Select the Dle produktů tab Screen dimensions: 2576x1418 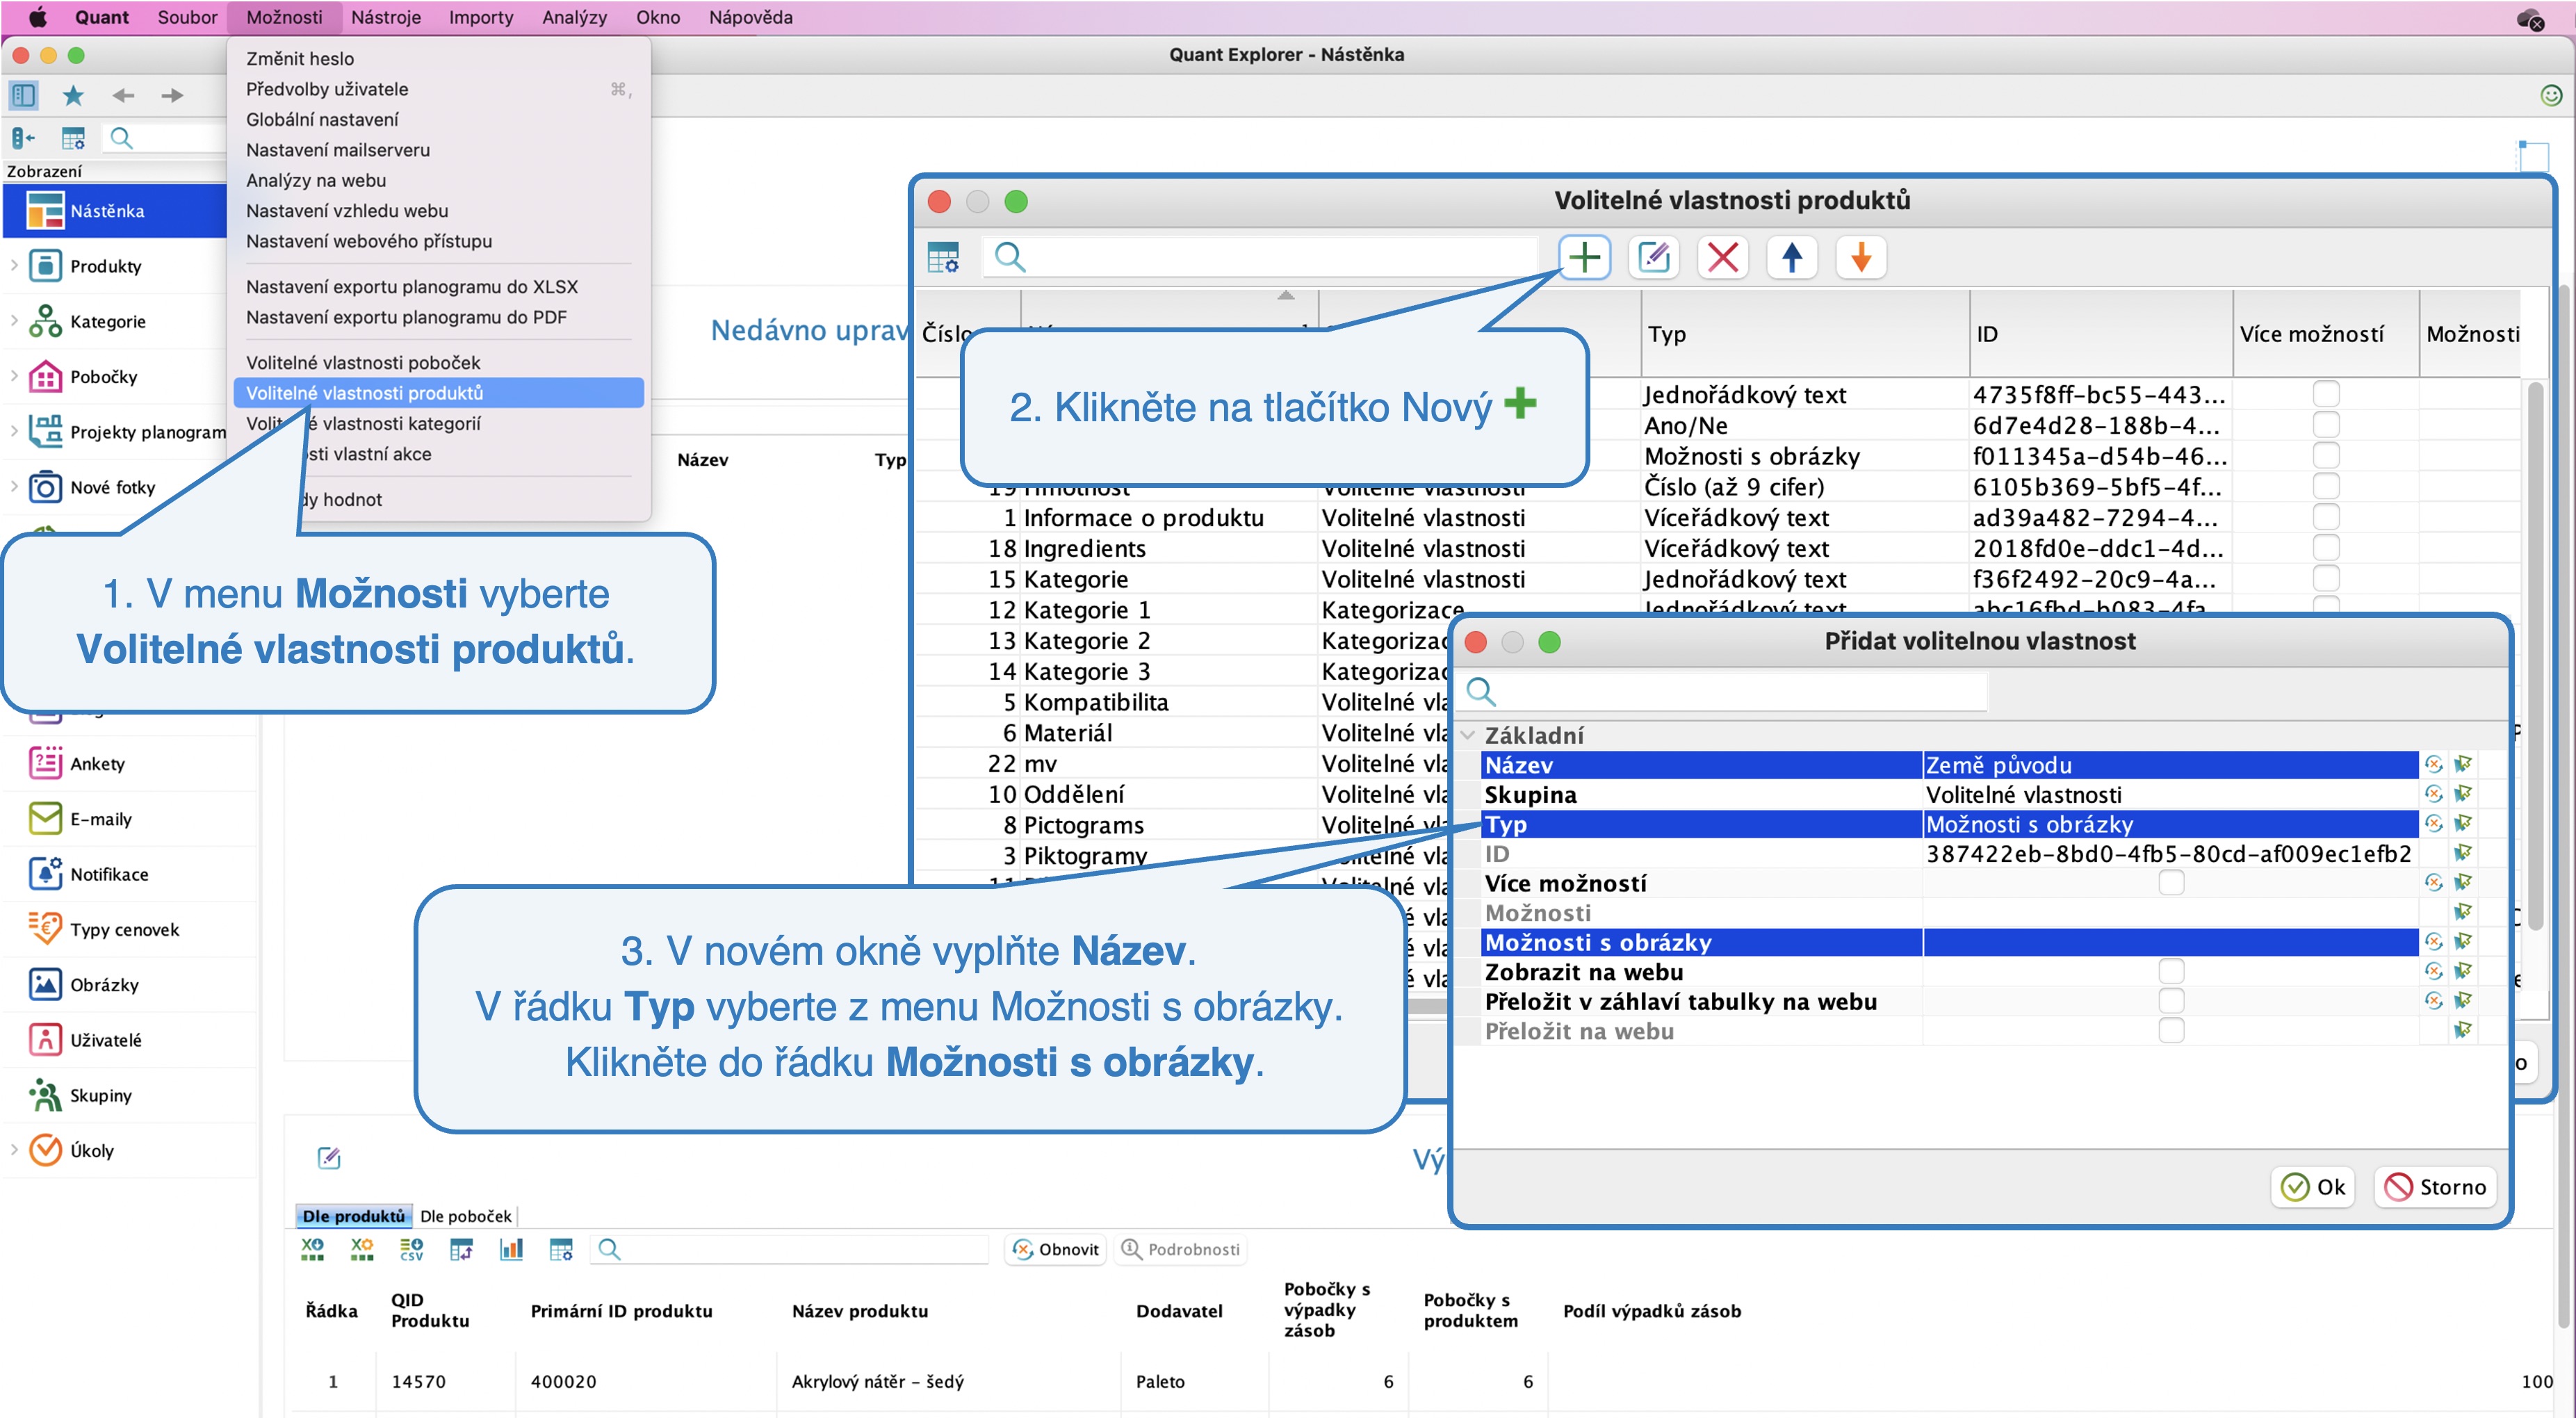(x=354, y=1217)
